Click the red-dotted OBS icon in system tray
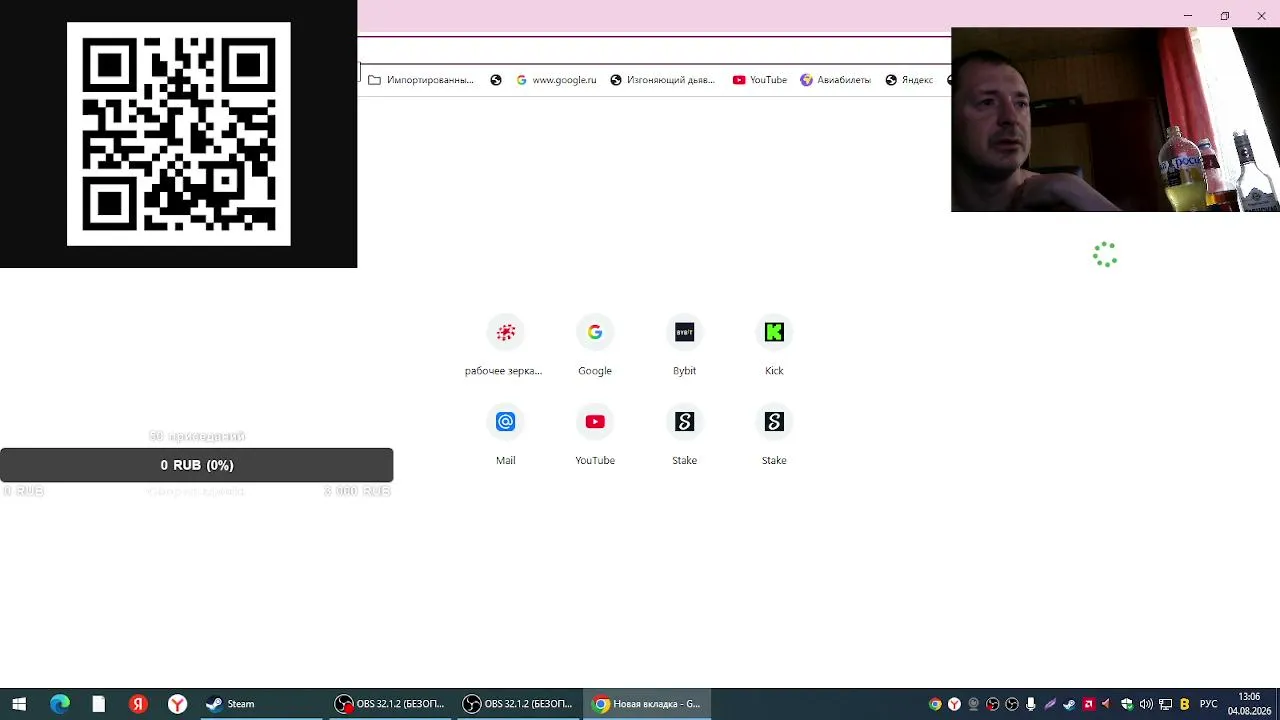This screenshot has height=720, width=1280. pos(992,704)
